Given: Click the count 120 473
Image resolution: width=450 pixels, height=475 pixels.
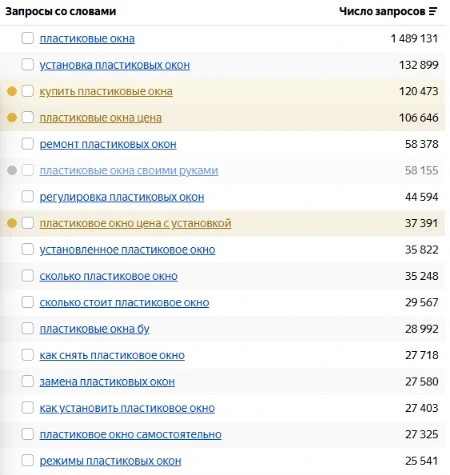Looking at the screenshot, I should (419, 91).
